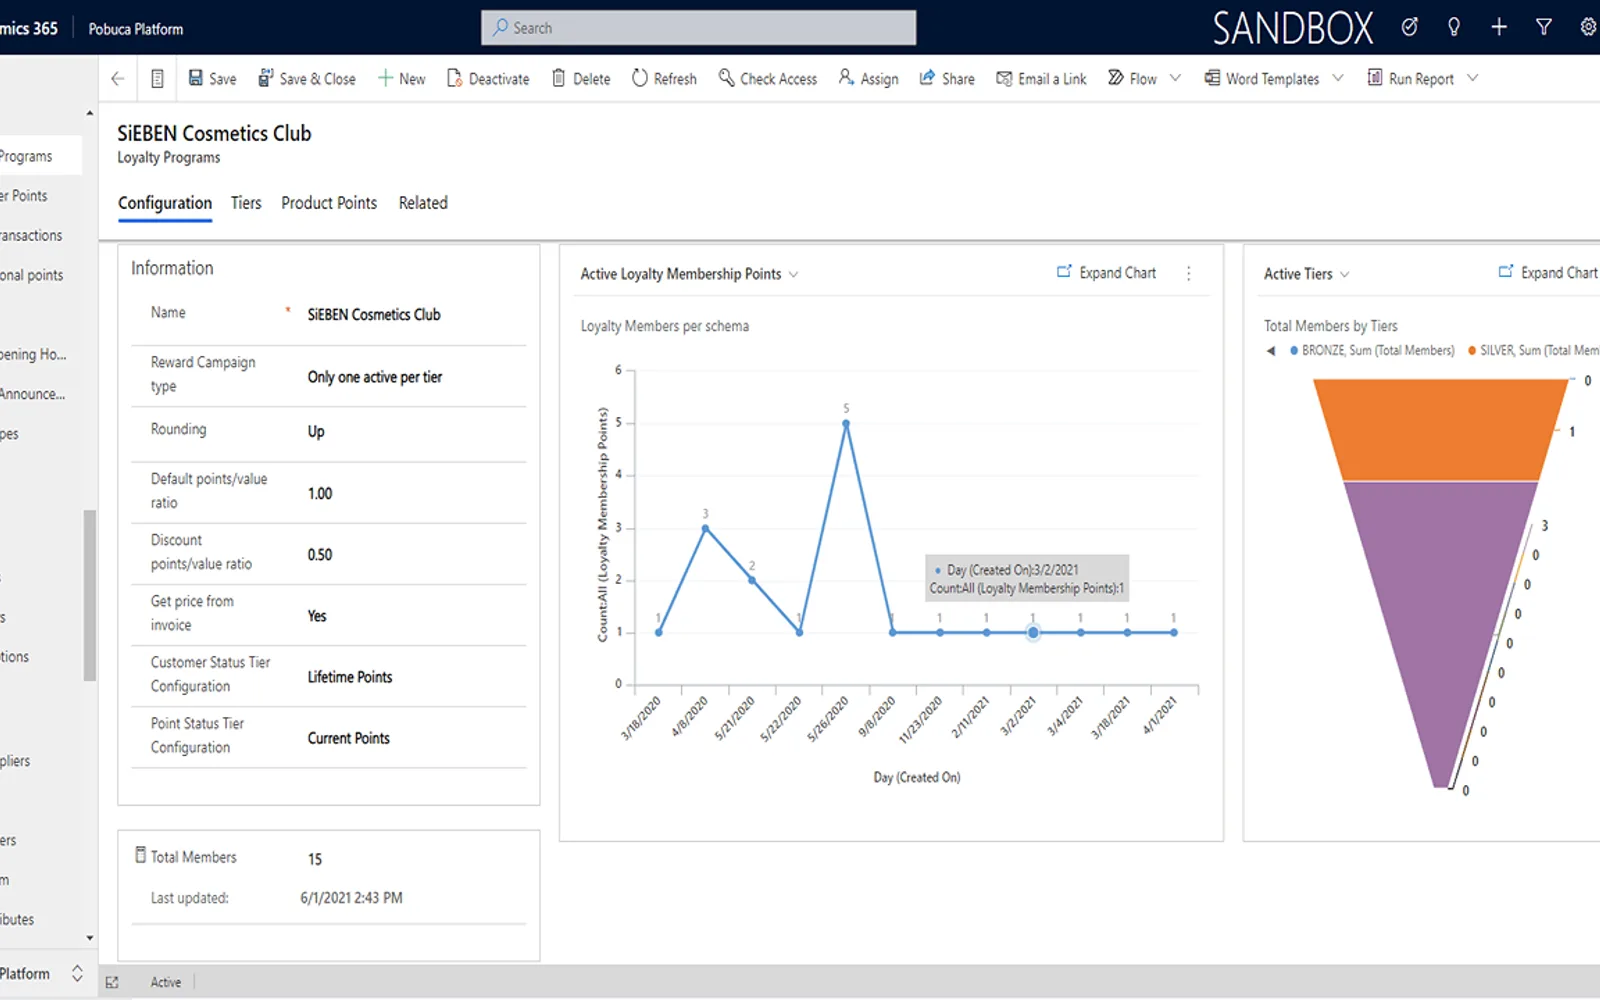Open chart more options vertical dots
Viewport: 1600px width, 1000px height.
click(x=1189, y=273)
